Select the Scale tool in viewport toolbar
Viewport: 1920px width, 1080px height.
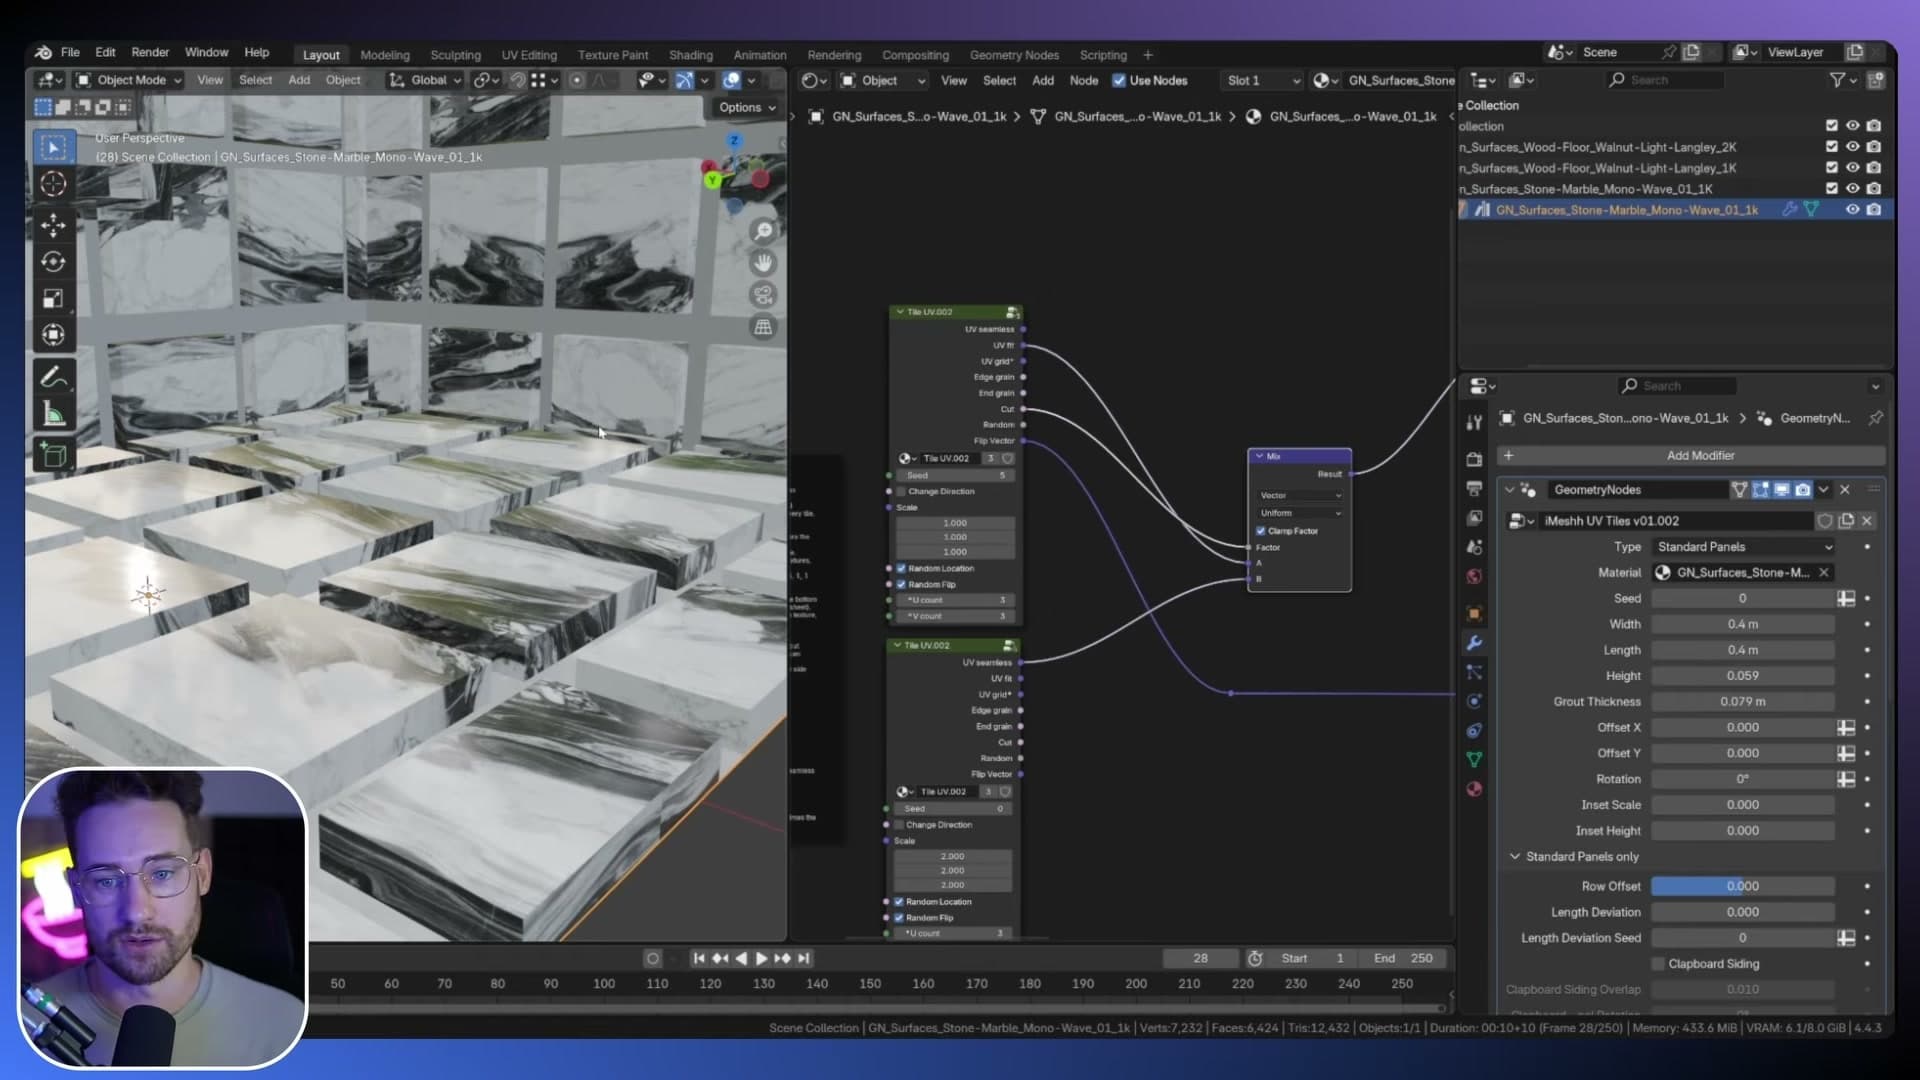coord(53,299)
